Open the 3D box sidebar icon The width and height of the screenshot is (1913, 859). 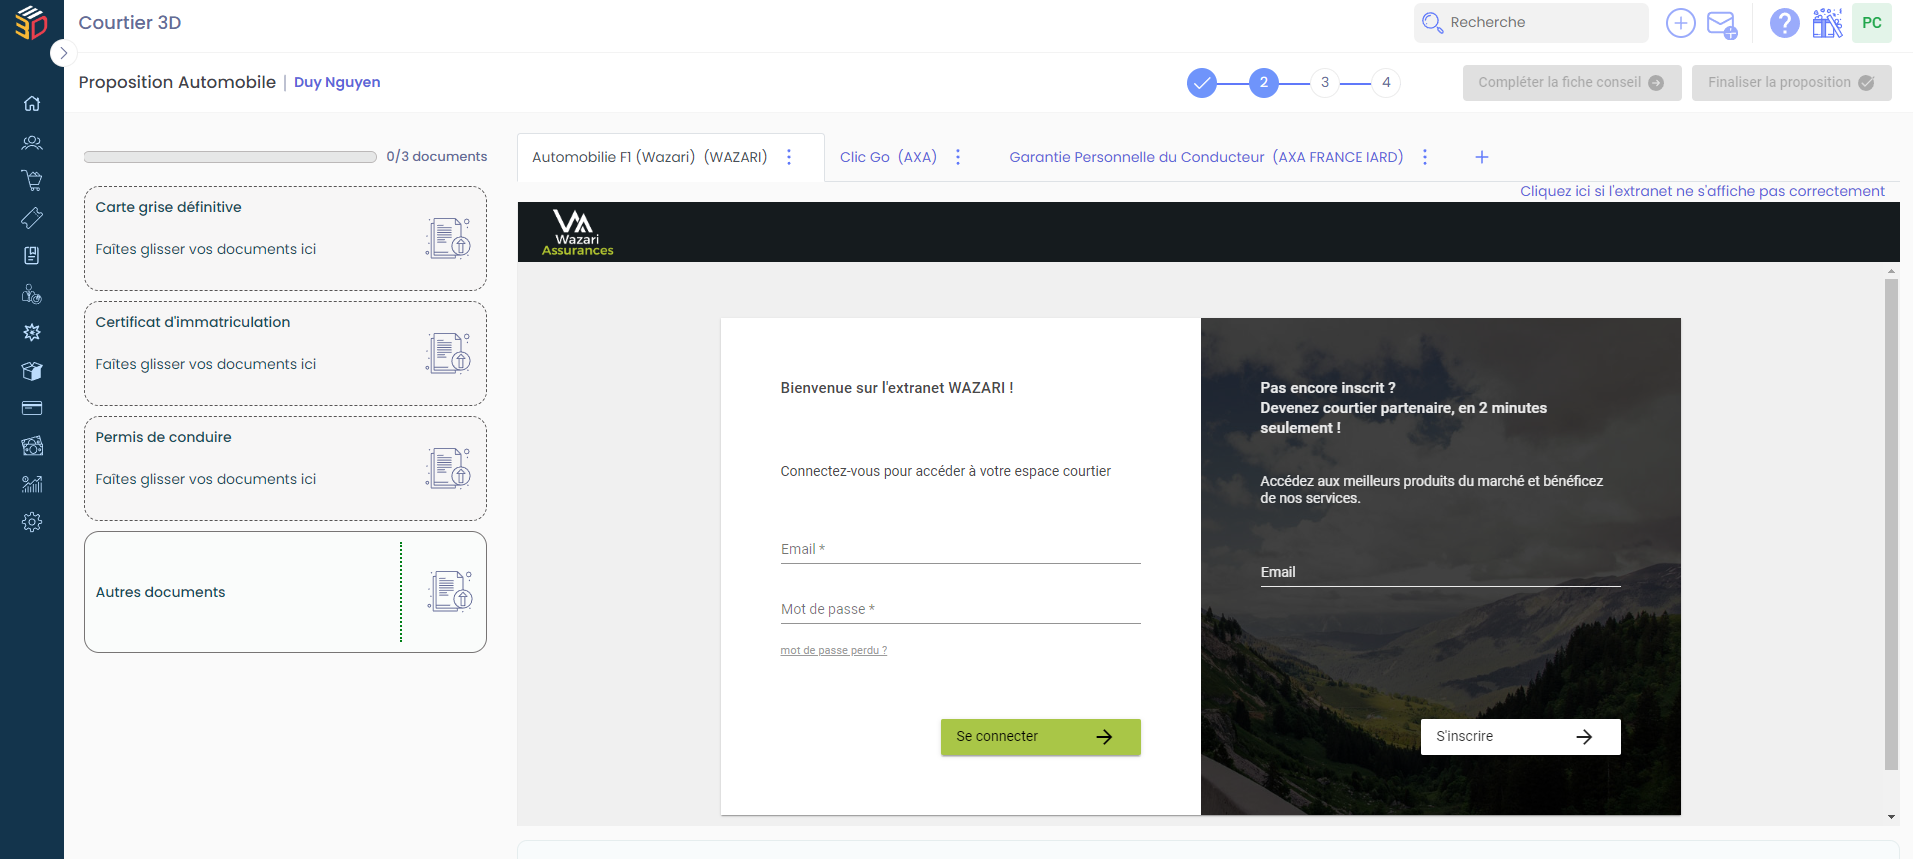pyautogui.click(x=32, y=371)
